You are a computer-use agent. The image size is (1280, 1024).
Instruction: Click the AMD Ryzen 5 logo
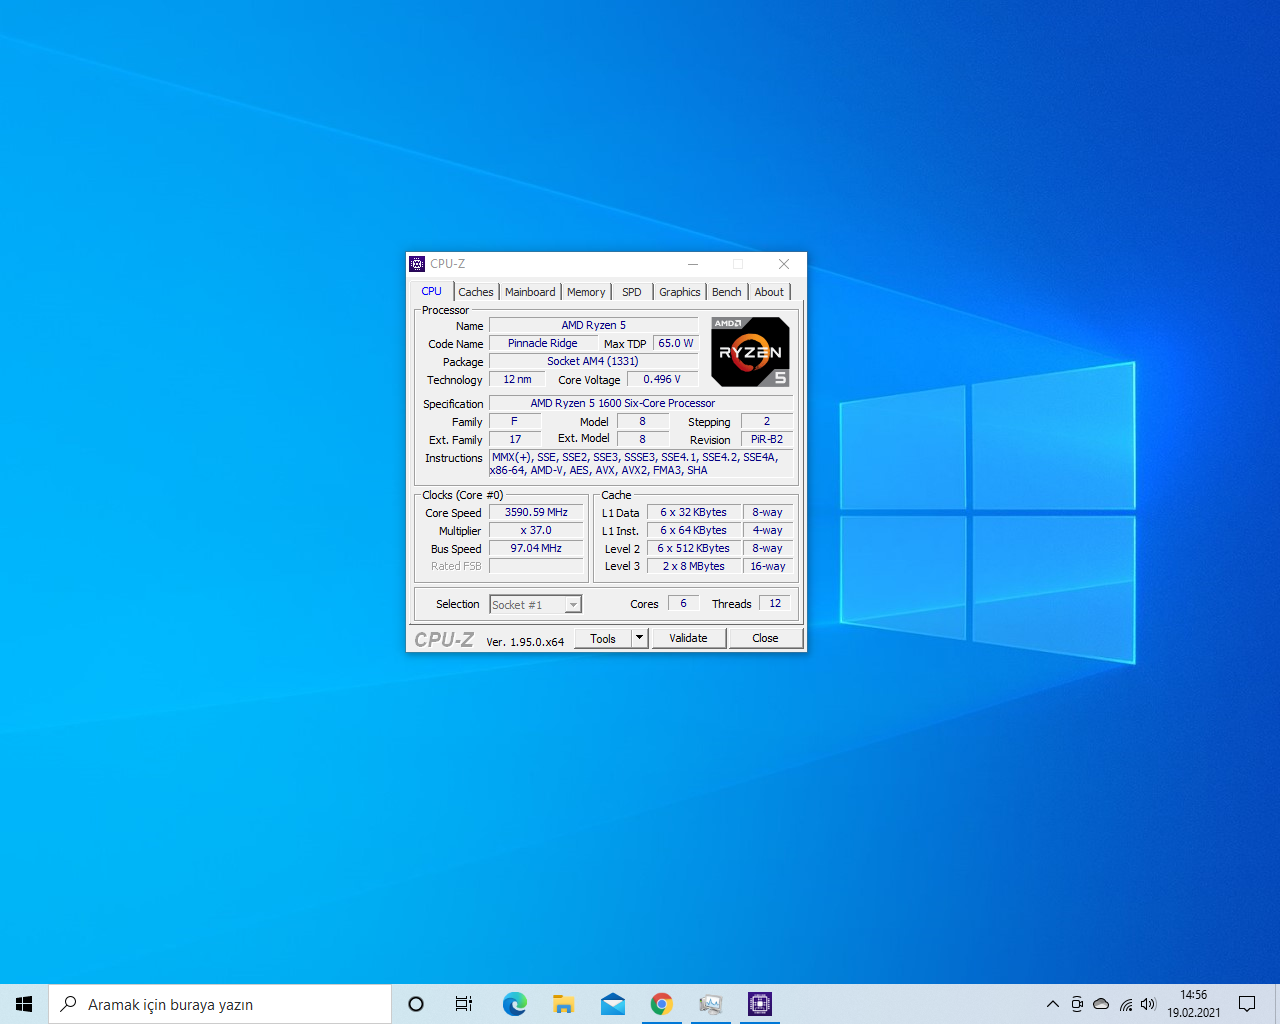[x=750, y=351]
